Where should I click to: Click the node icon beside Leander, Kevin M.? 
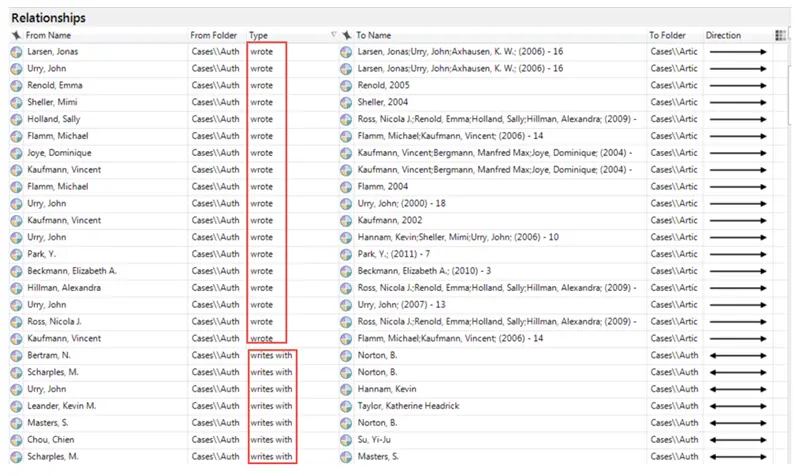(16, 406)
